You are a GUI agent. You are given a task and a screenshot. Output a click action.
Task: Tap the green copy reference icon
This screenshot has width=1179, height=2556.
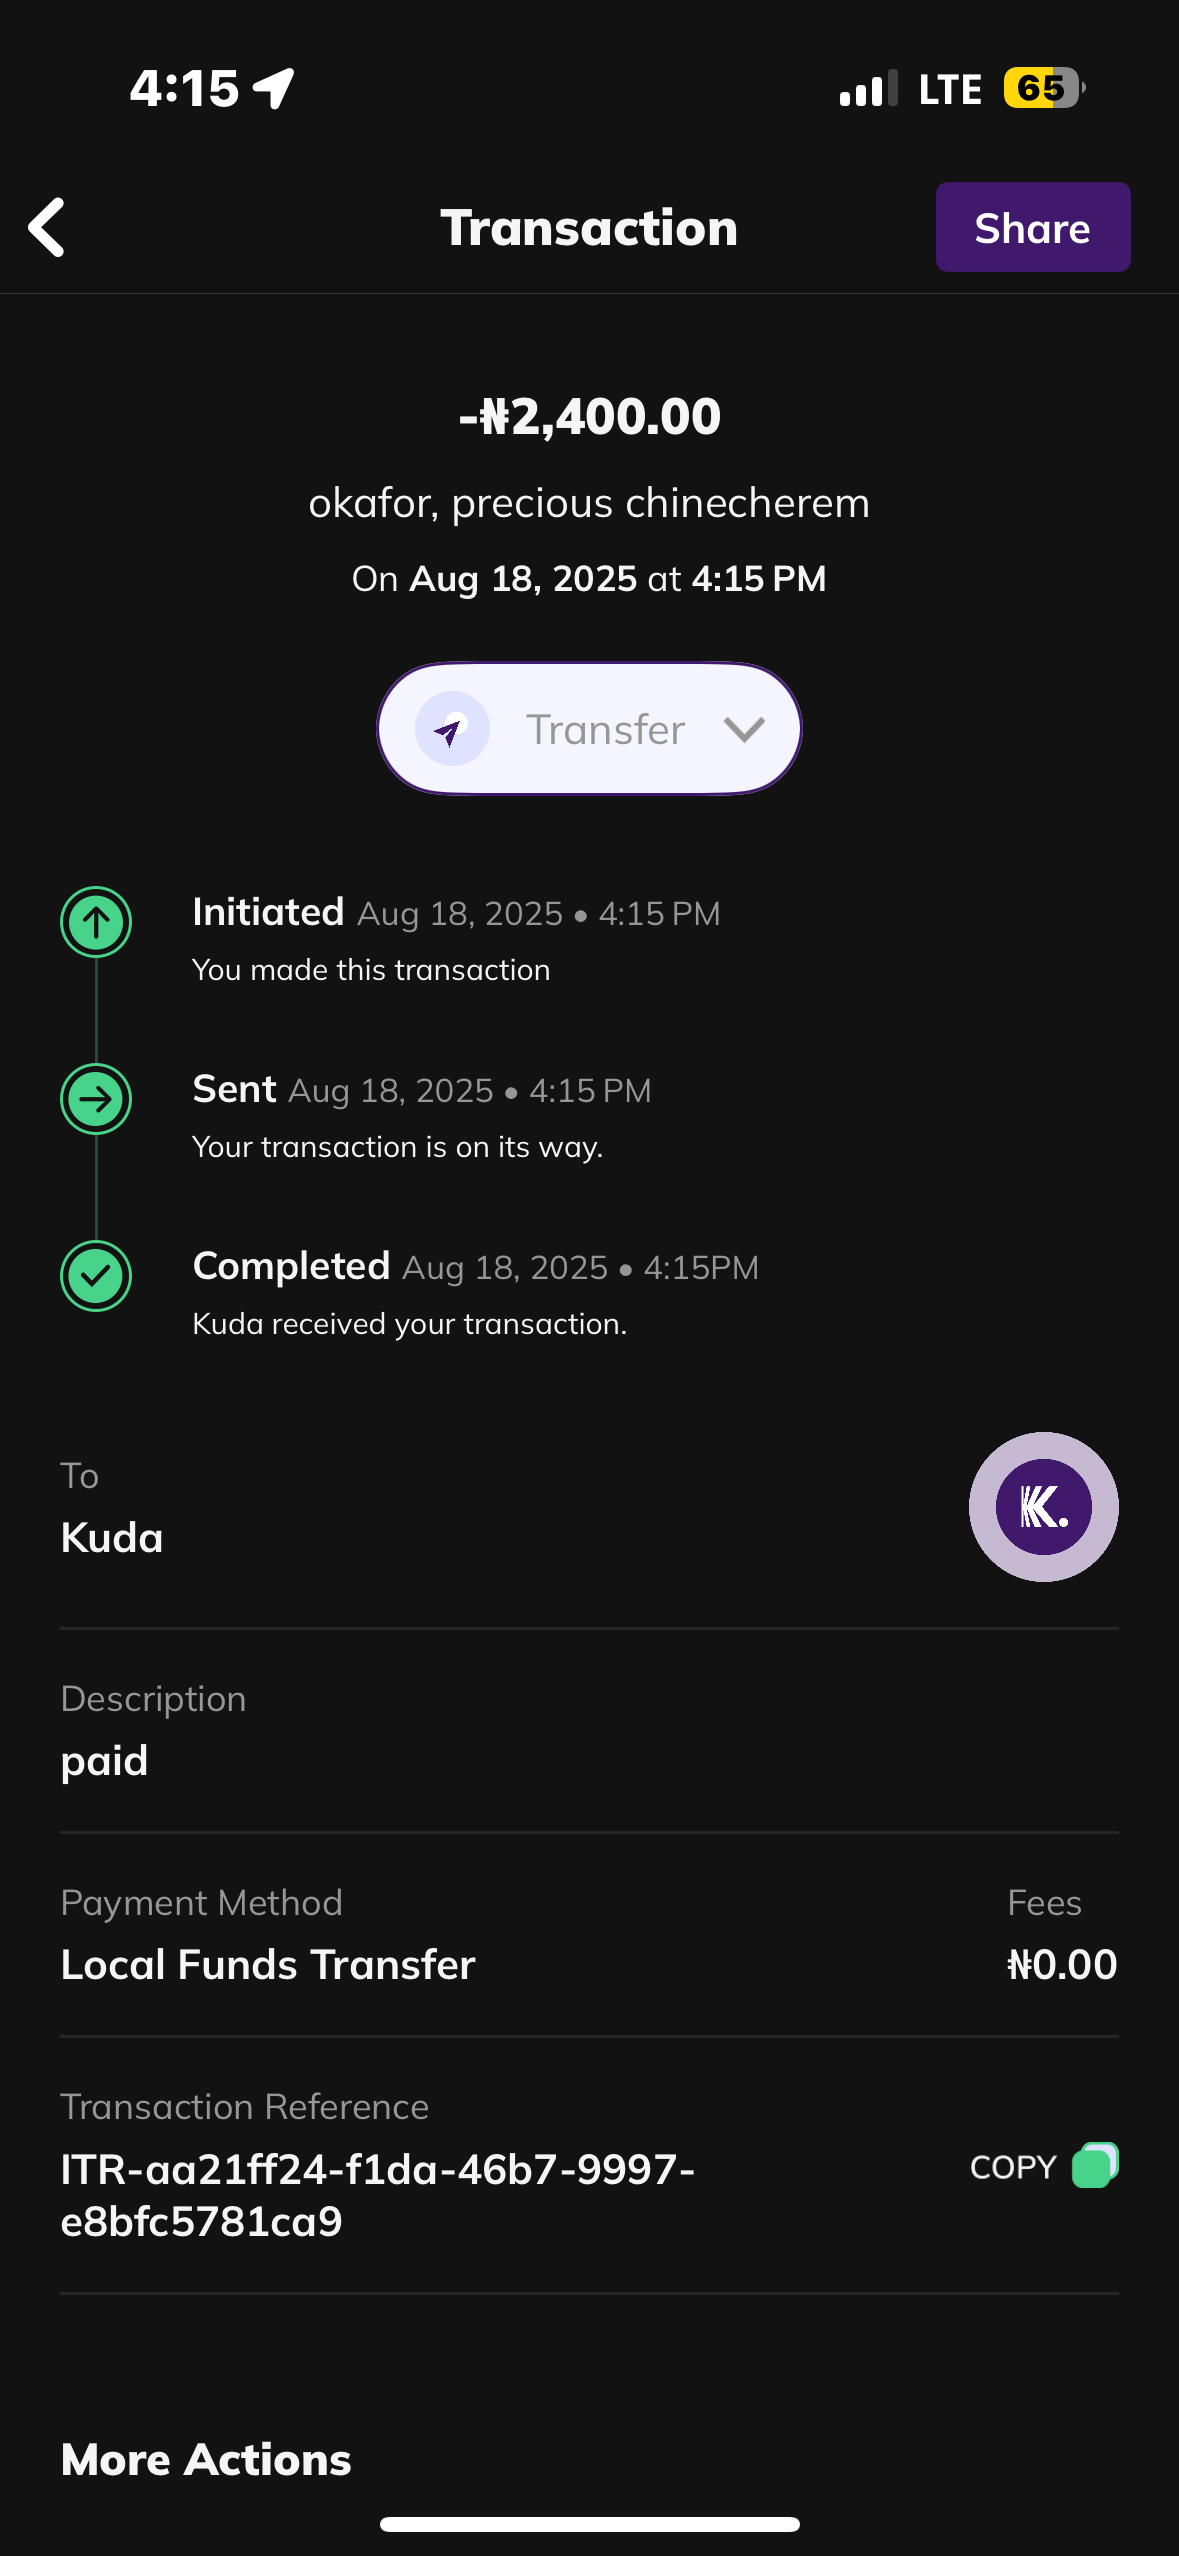pyautogui.click(x=1095, y=2166)
